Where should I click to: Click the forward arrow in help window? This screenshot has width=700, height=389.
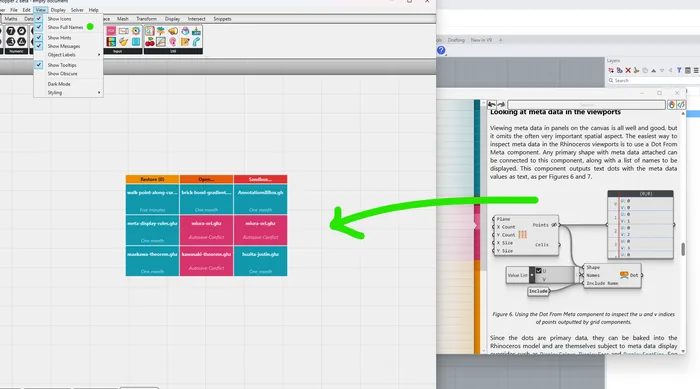tap(501, 105)
